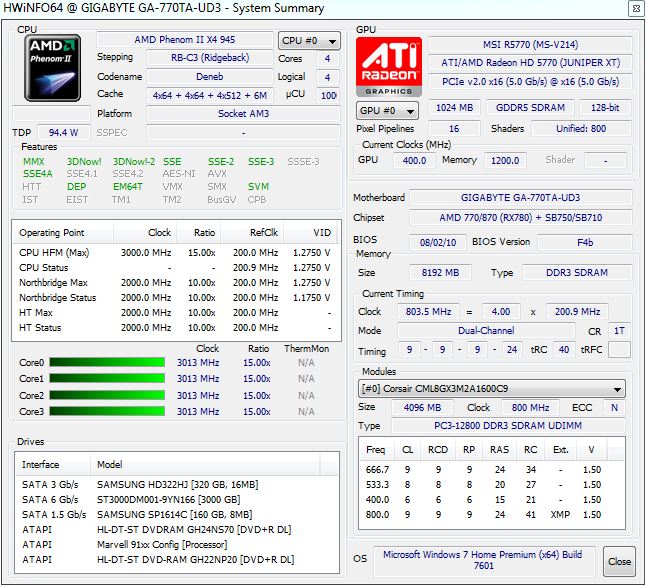Select the Northbridge Status row
This screenshot has width=646, height=586.
click(176, 298)
